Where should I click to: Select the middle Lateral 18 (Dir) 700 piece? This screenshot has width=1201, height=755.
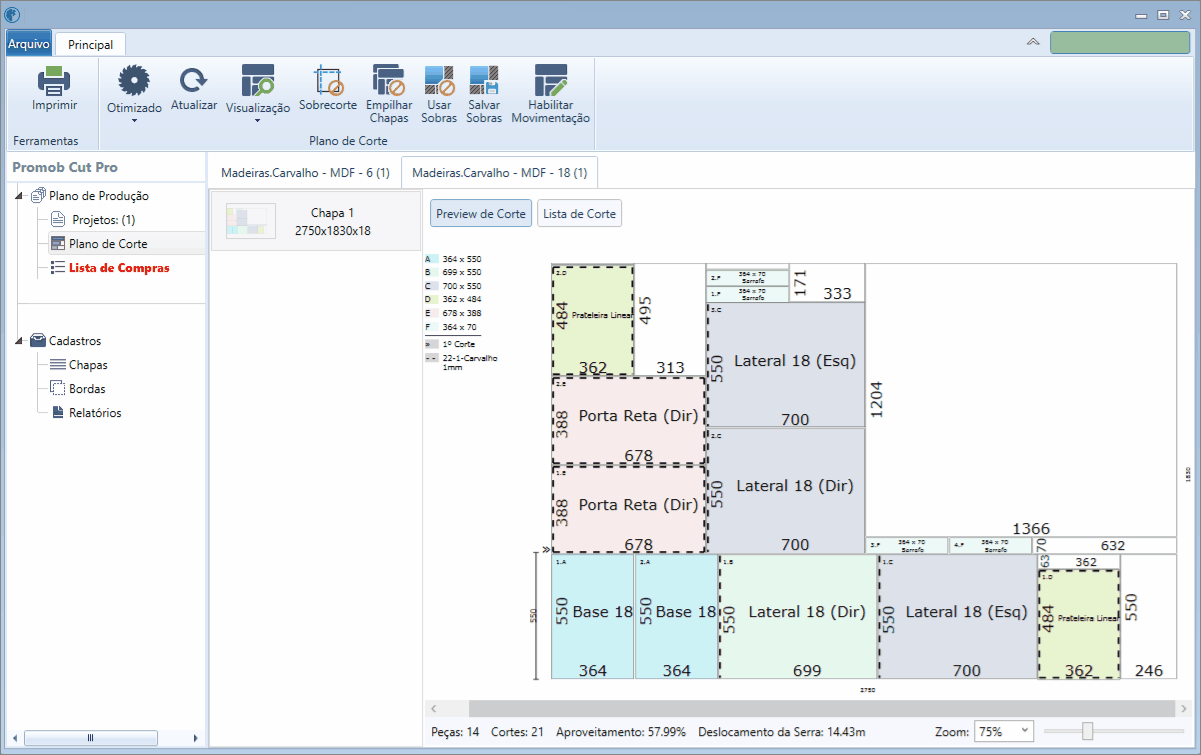tap(786, 491)
